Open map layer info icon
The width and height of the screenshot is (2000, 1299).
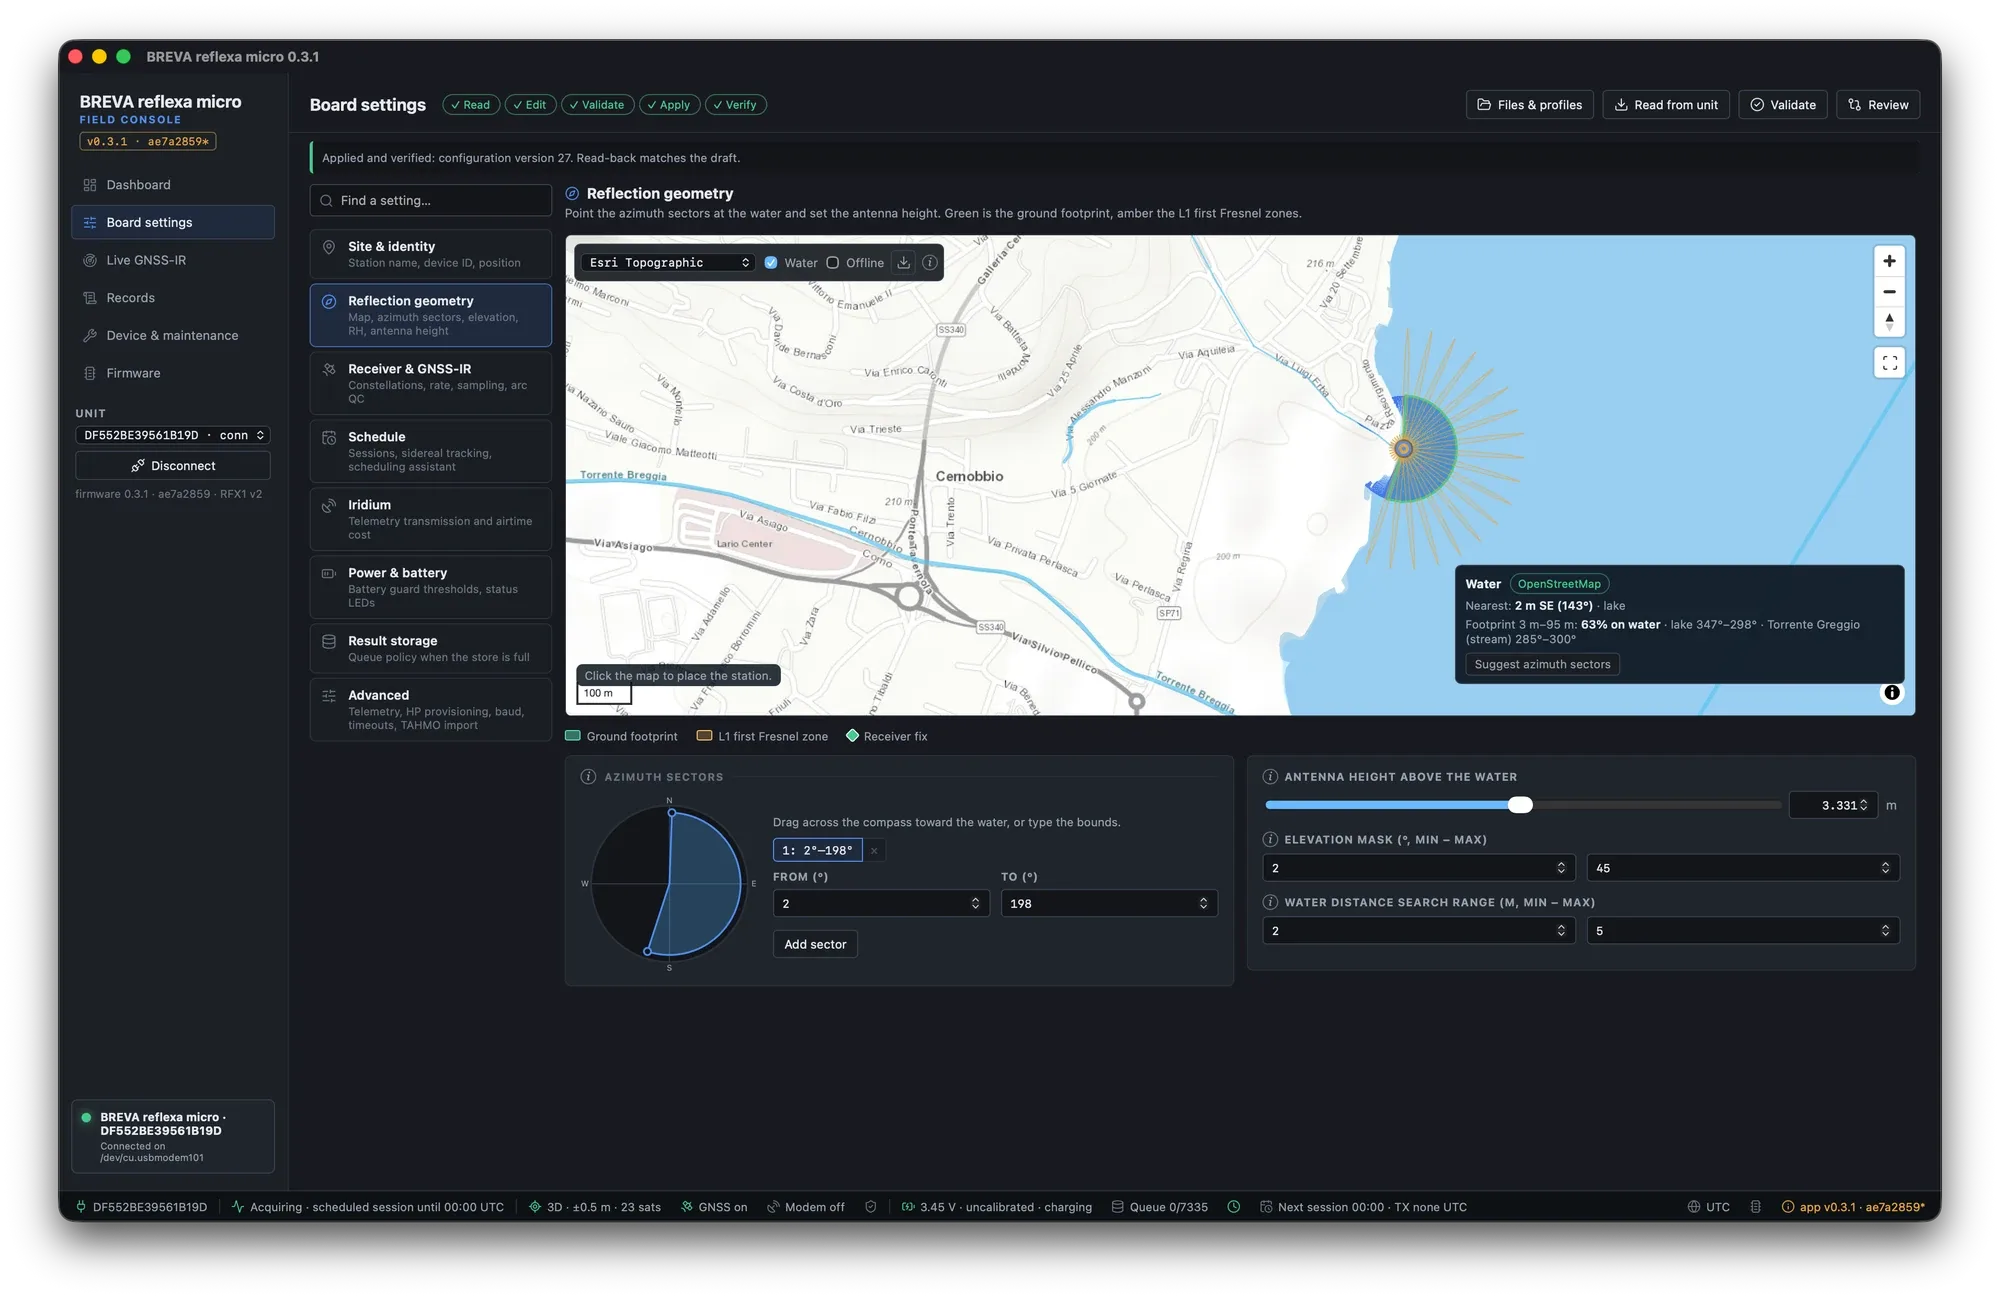pos(929,263)
